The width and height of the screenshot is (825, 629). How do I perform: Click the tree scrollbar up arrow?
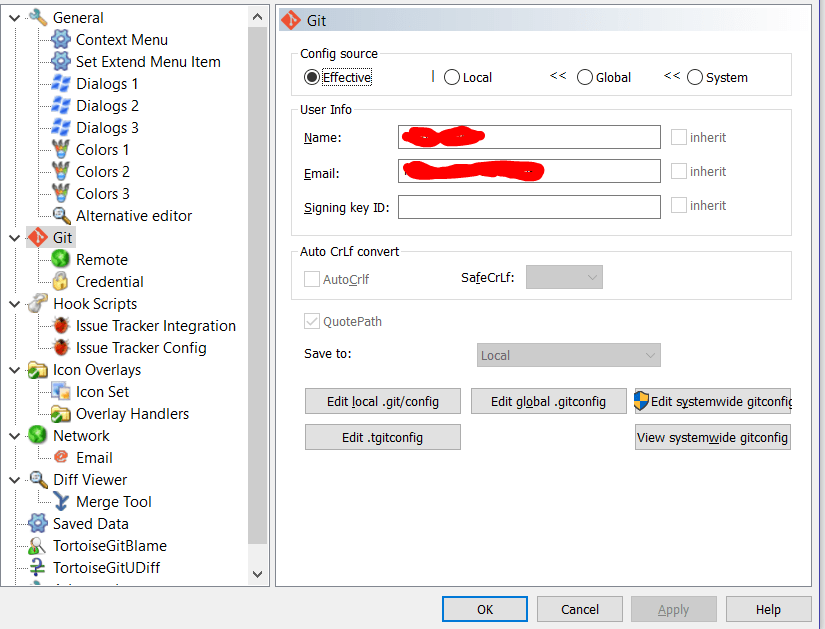[x=258, y=17]
